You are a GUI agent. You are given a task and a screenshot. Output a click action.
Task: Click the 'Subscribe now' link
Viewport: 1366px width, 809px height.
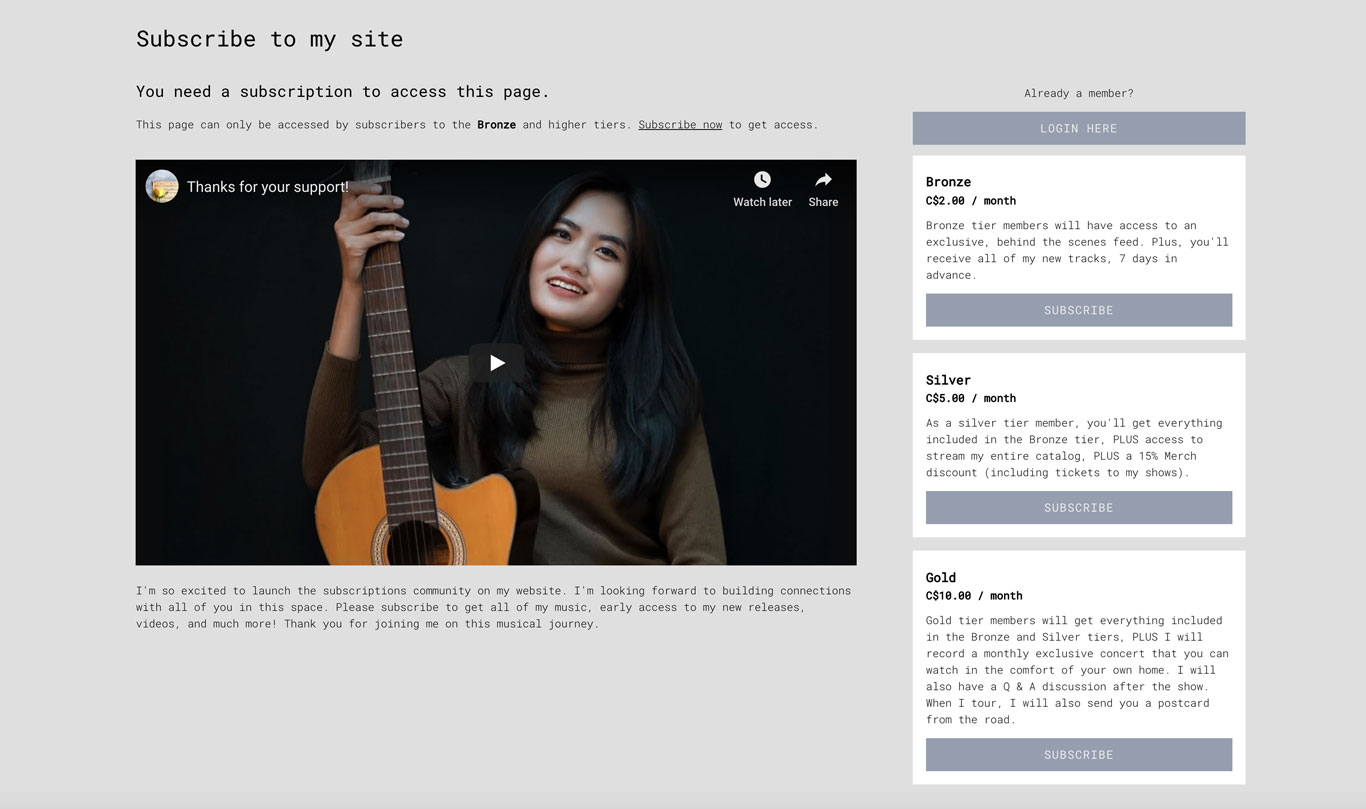[x=680, y=125]
